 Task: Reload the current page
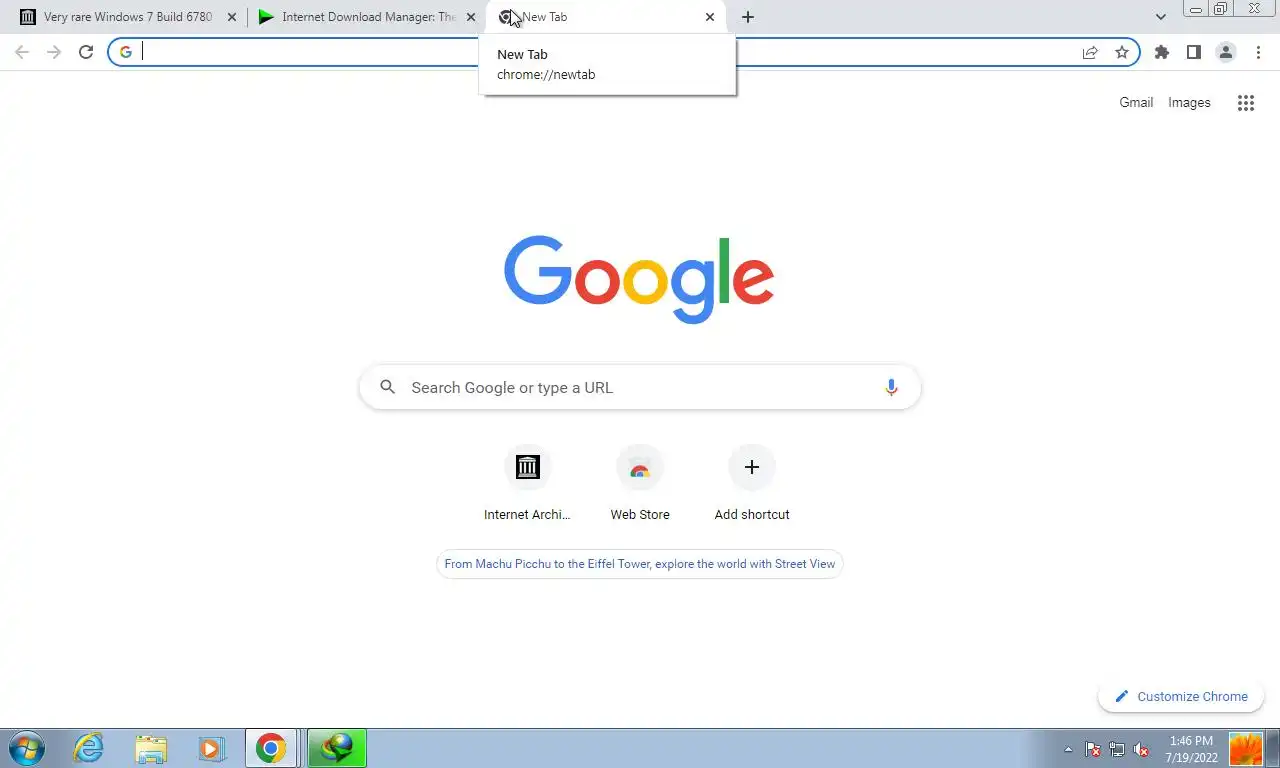point(86,52)
